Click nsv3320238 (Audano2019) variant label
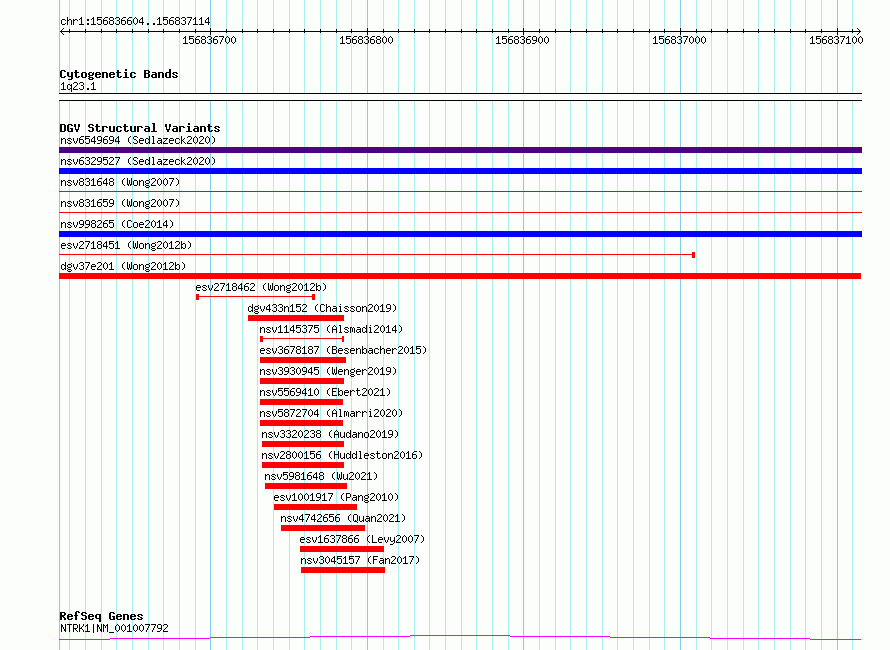Screen dimensions: 890x650 pos(330,434)
